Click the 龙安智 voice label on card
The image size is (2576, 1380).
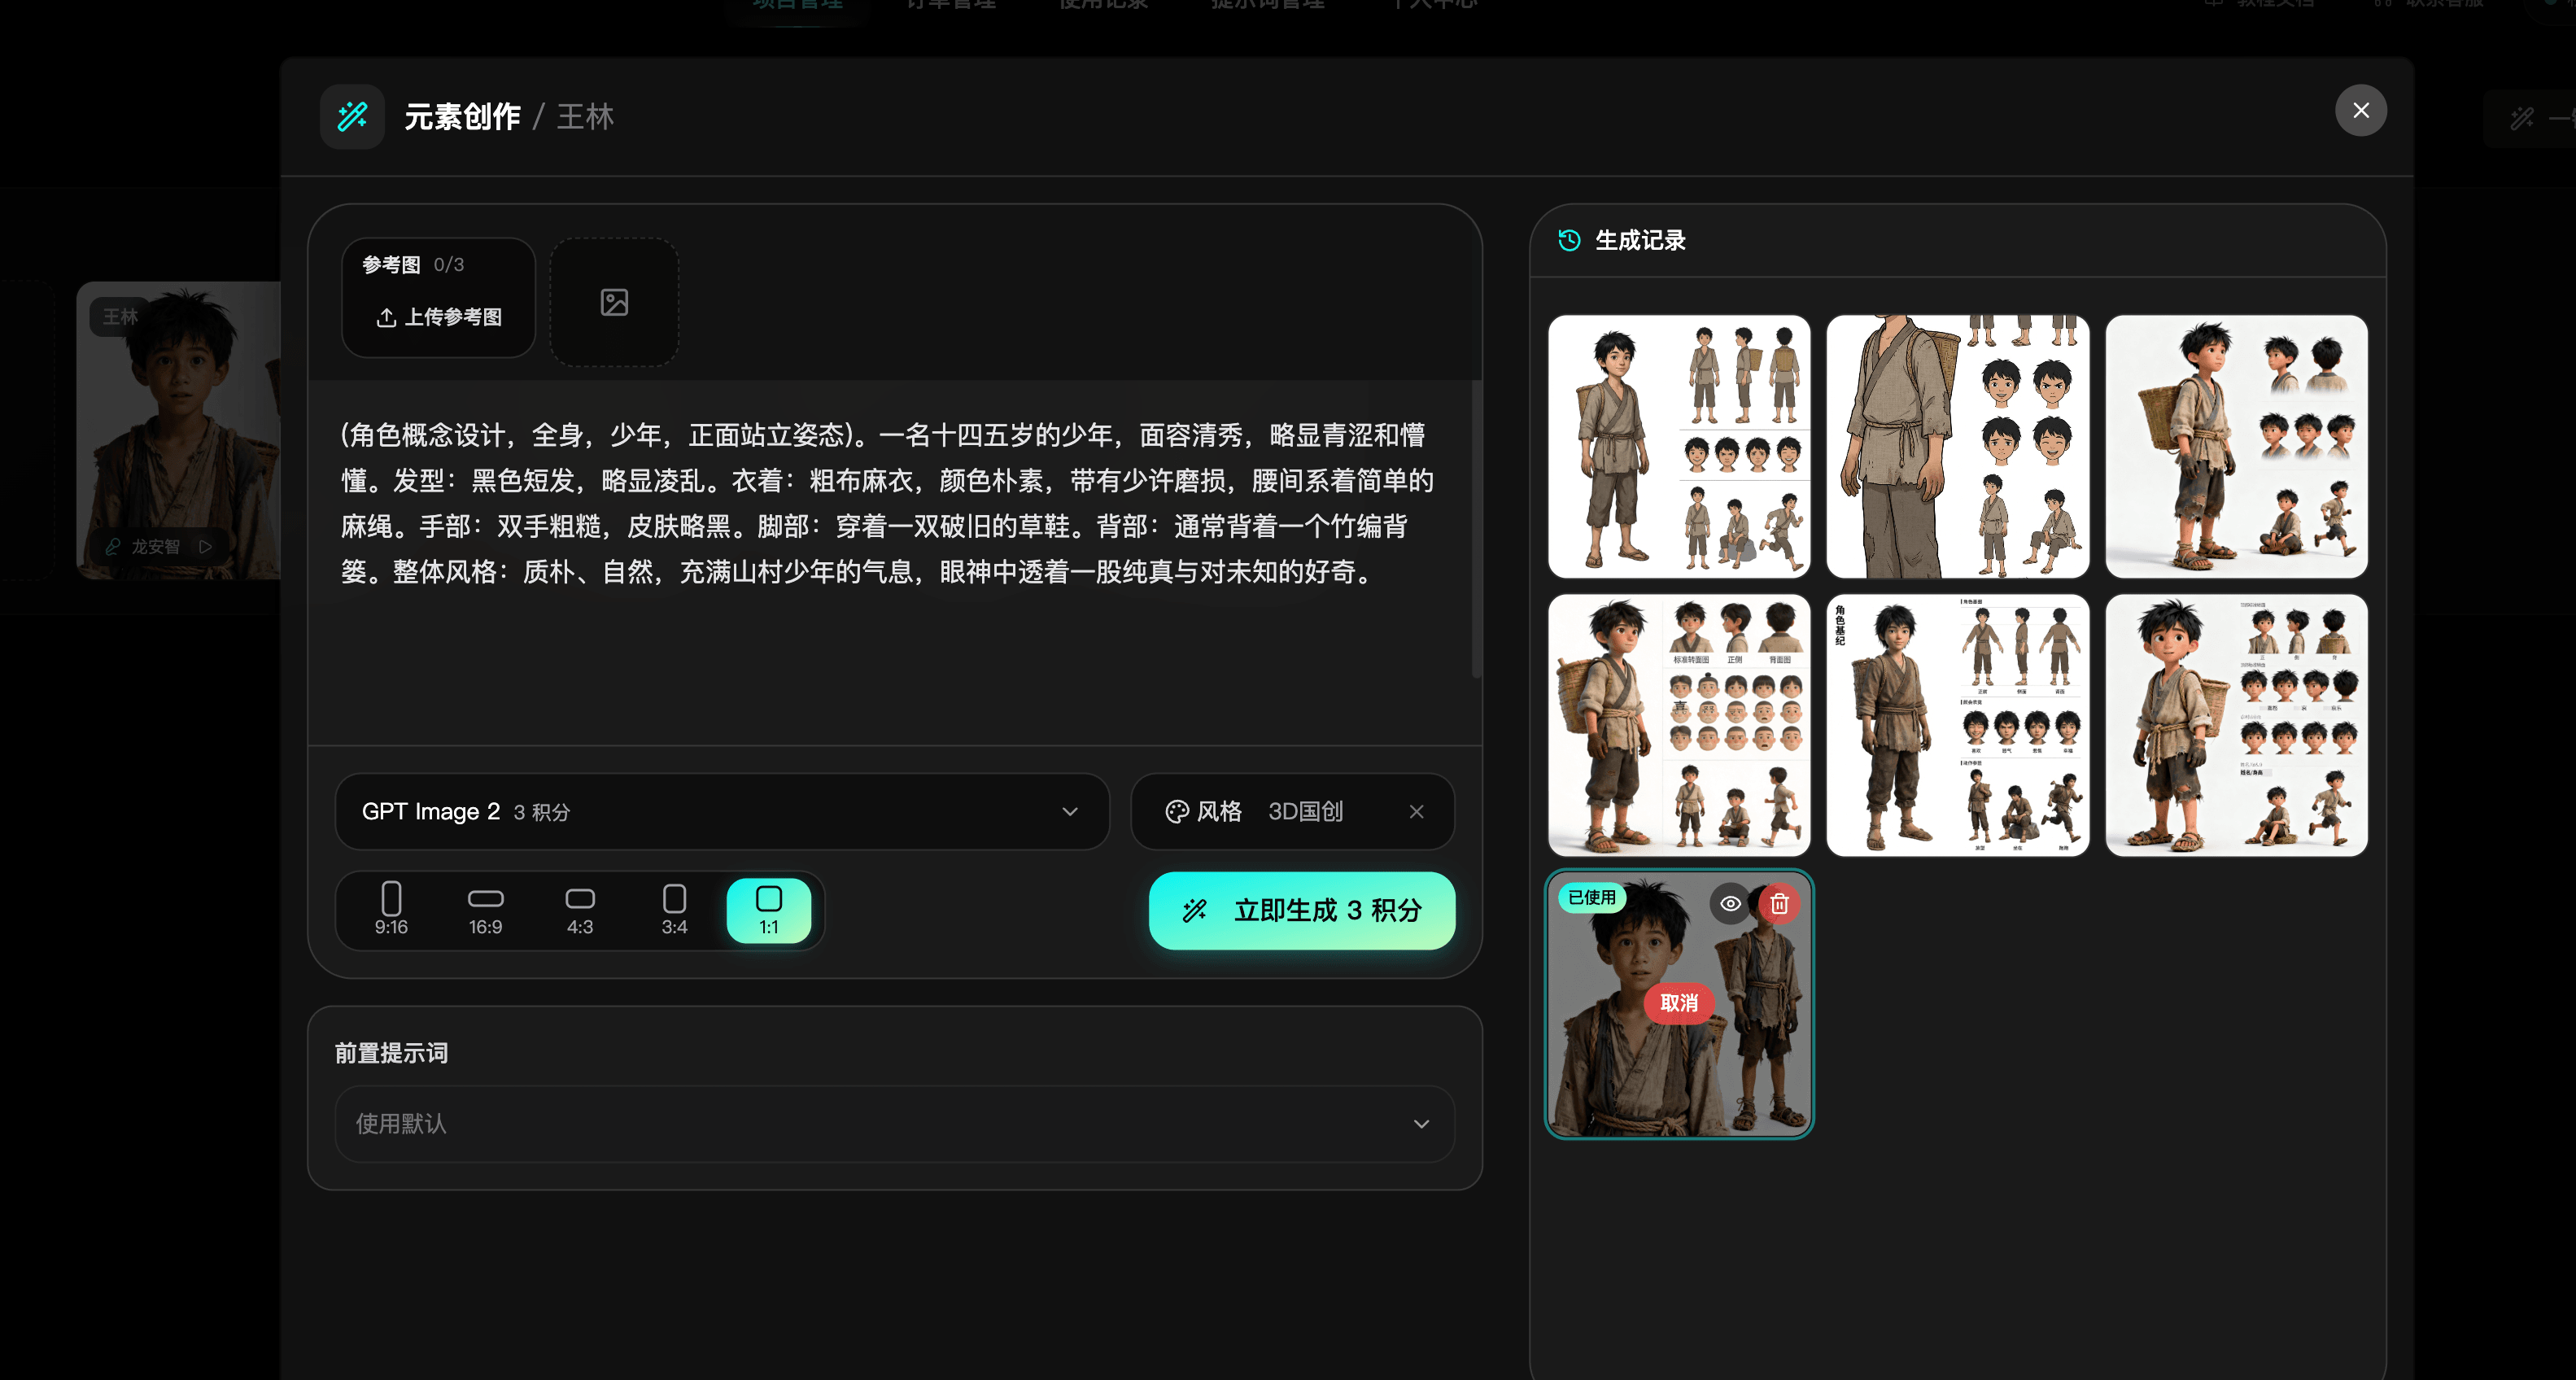[x=156, y=546]
